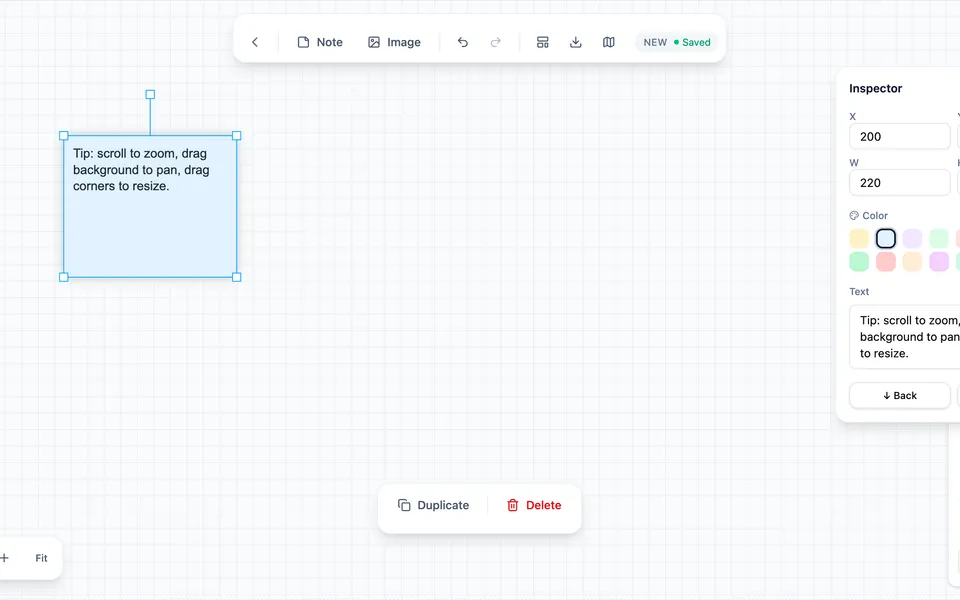Click the redo arrow icon
The image size is (960, 600).
pyautogui.click(x=496, y=42)
